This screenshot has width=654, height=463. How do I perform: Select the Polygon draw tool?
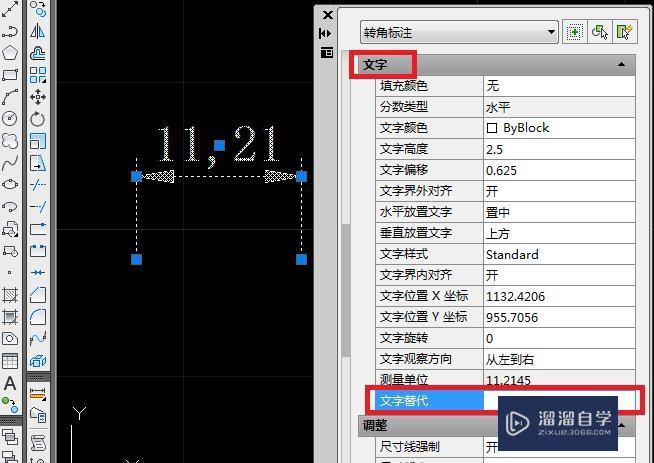tap(9, 53)
